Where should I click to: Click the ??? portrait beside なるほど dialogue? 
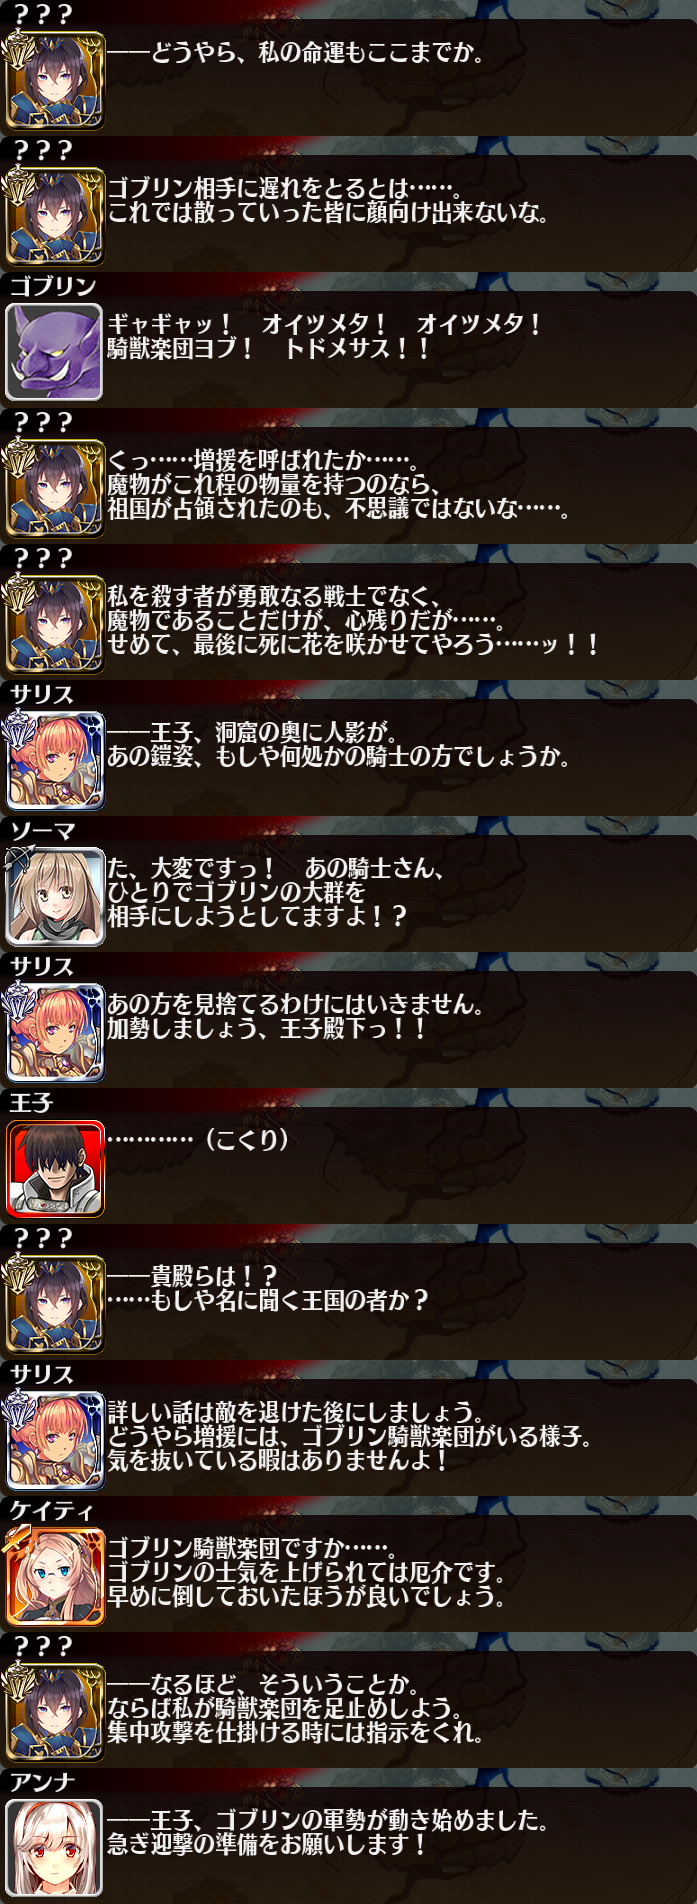tap(54, 1712)
